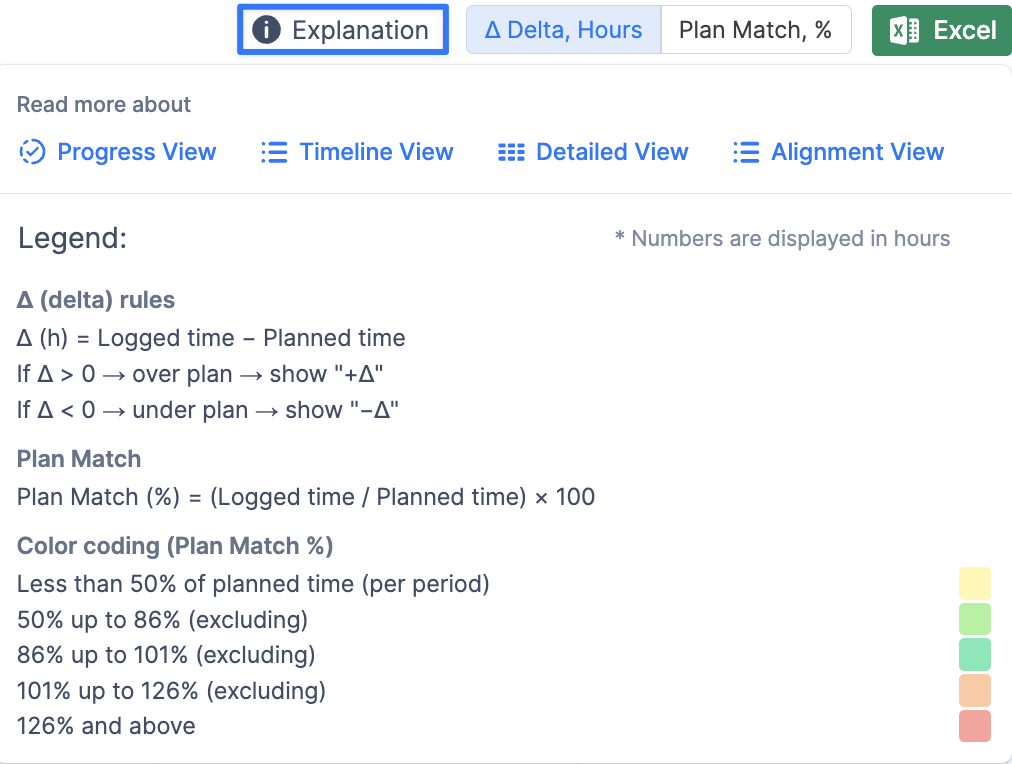Click the red 126% and above swatch
This screenshot has width=1012, height=764.
pyautogui.click(x=975, y=726)
